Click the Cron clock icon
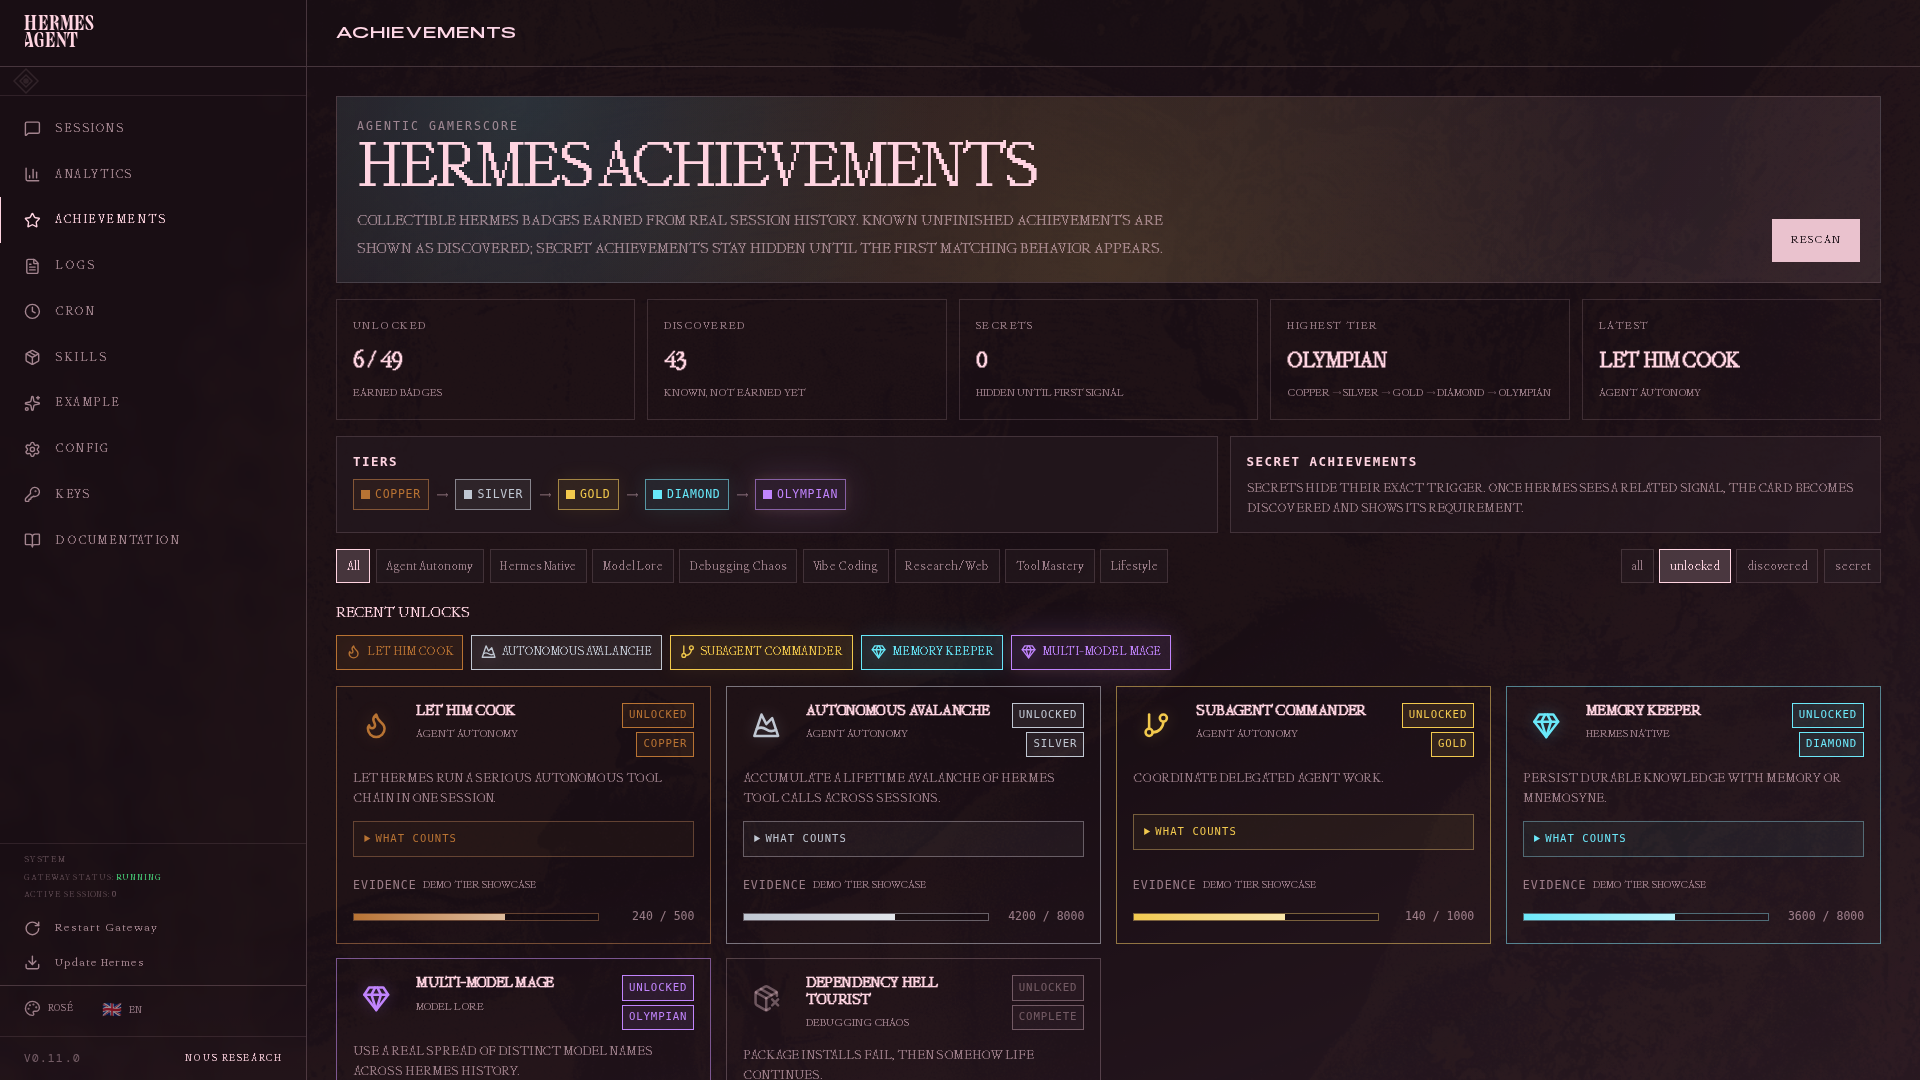The width and height of the screenshot is (1920, 1080). click(32, 312)
